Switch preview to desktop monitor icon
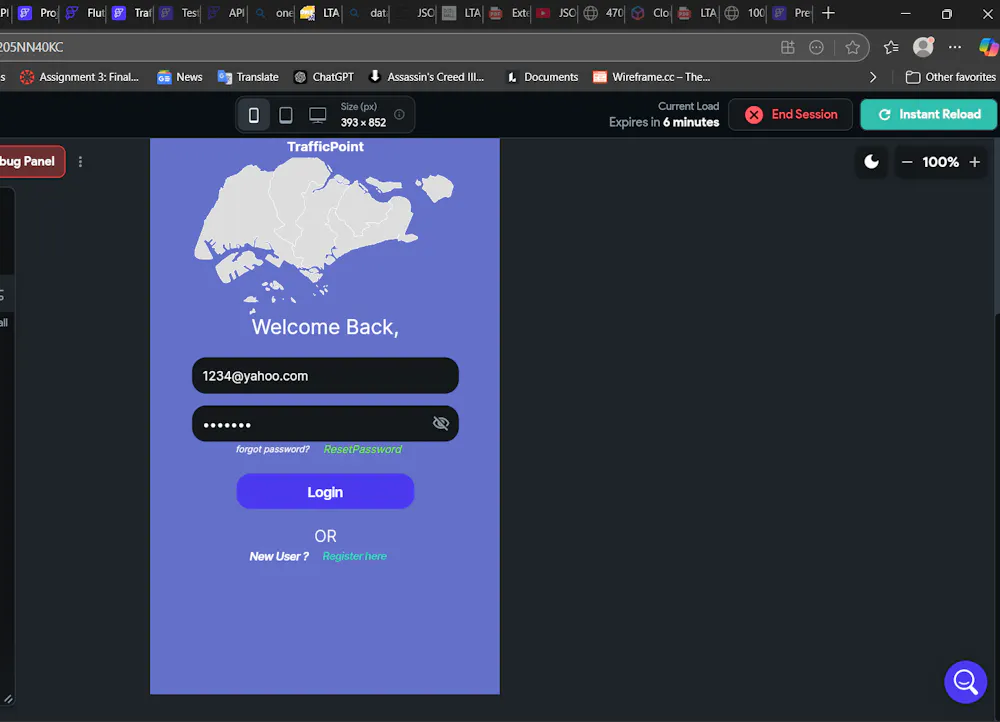 coord(318,115)
